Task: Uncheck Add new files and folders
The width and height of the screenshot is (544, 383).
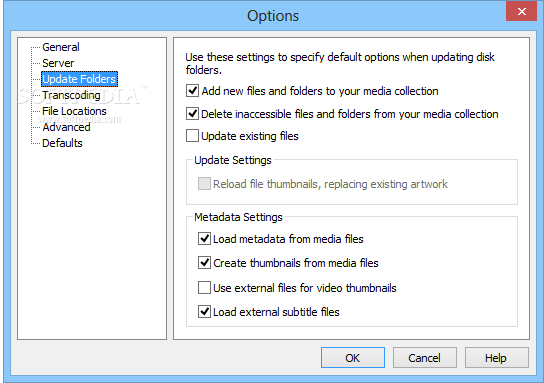Action: tap(192, 91)
